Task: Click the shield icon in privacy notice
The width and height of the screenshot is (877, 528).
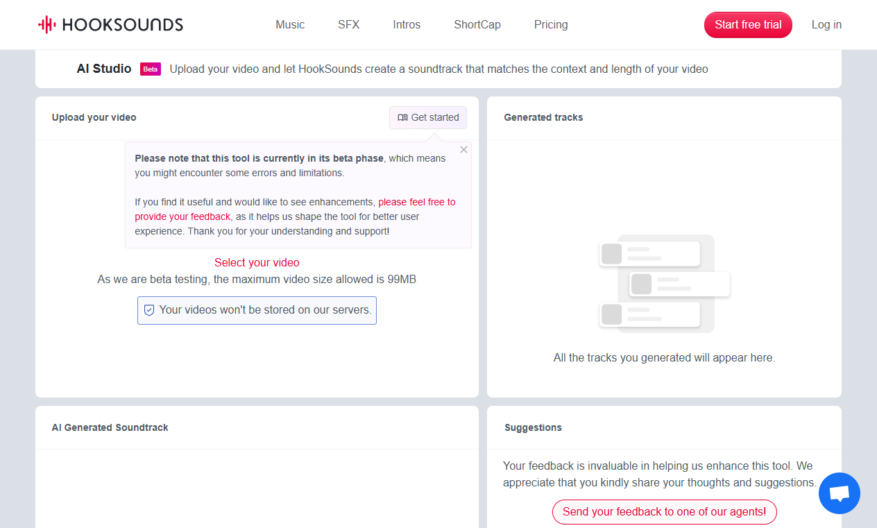Action: [x=149, y=310]
